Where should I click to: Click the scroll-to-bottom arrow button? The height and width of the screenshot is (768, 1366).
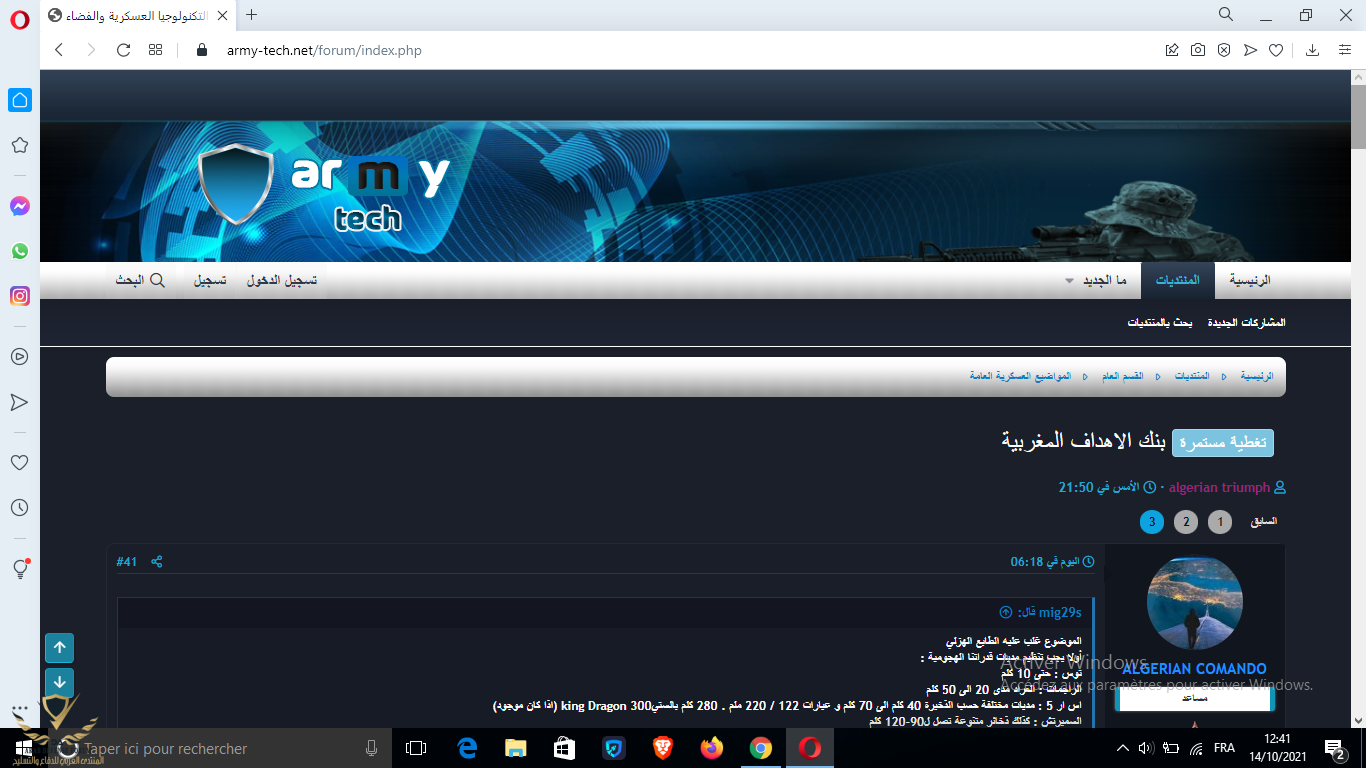click(59, 683)
